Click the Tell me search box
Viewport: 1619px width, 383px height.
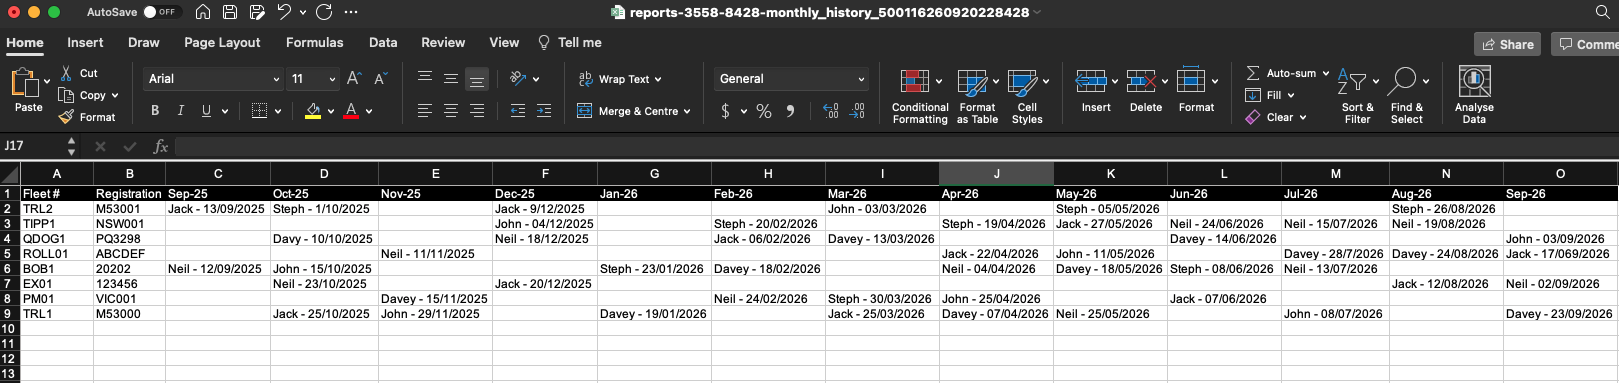point(570,42)
